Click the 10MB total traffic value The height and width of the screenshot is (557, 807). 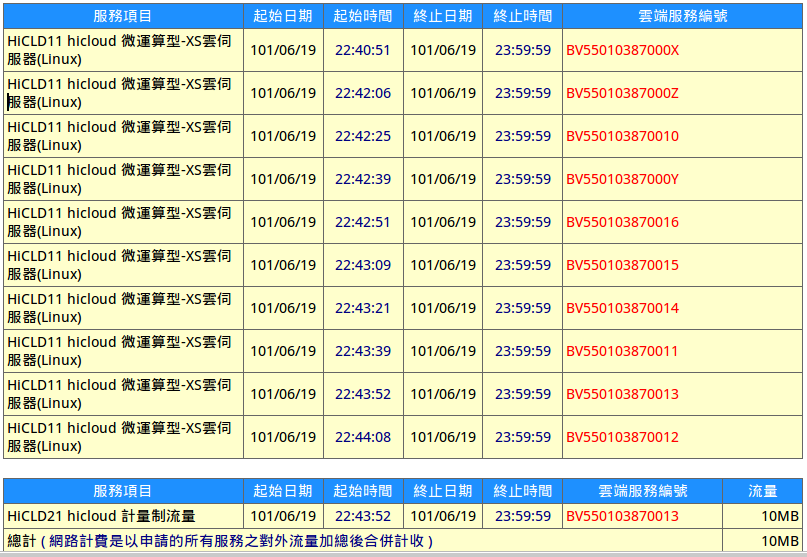tap(780, 542)
